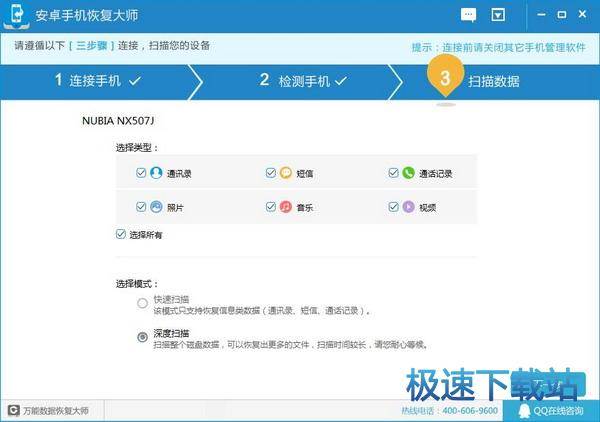This screenshot has width=600, height=422.
Task: Minimize the window
Action: coord(541,15)
